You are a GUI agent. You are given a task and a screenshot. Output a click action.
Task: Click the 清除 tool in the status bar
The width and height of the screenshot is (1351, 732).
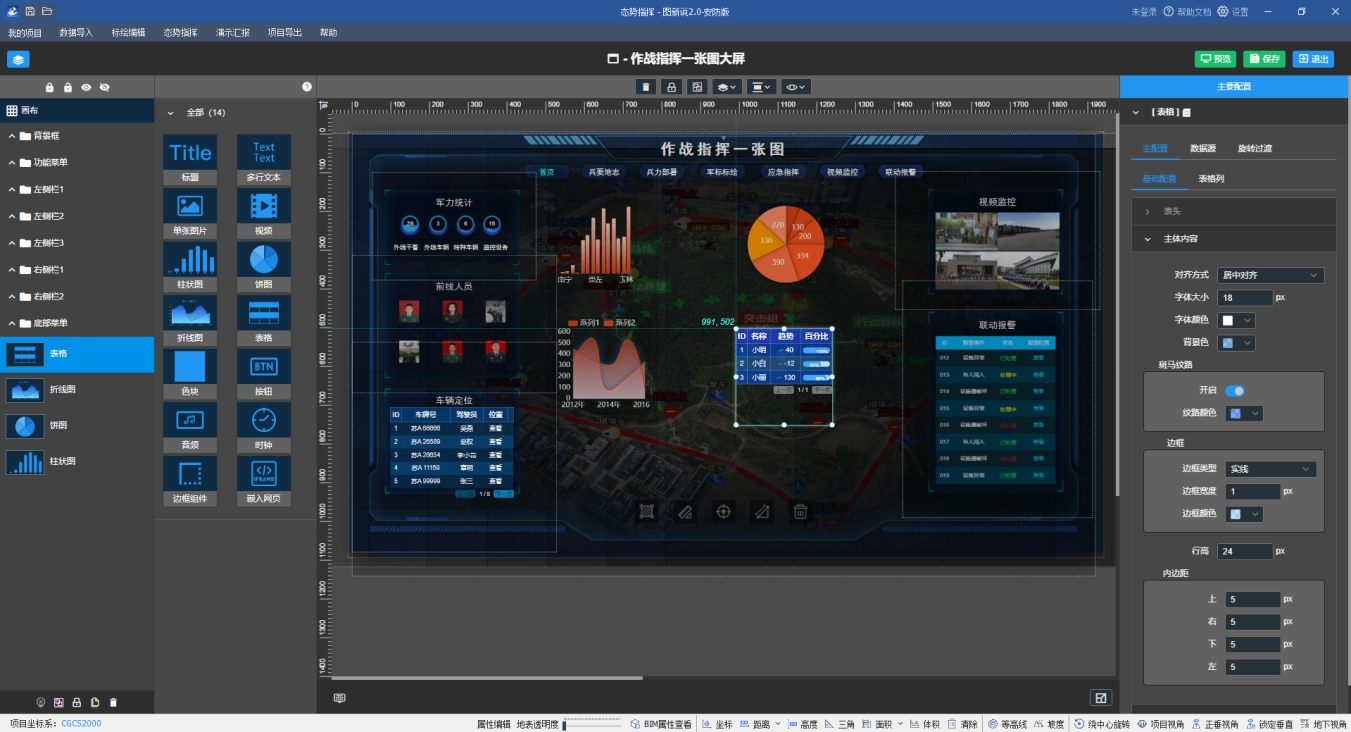[x=962, y=724]
